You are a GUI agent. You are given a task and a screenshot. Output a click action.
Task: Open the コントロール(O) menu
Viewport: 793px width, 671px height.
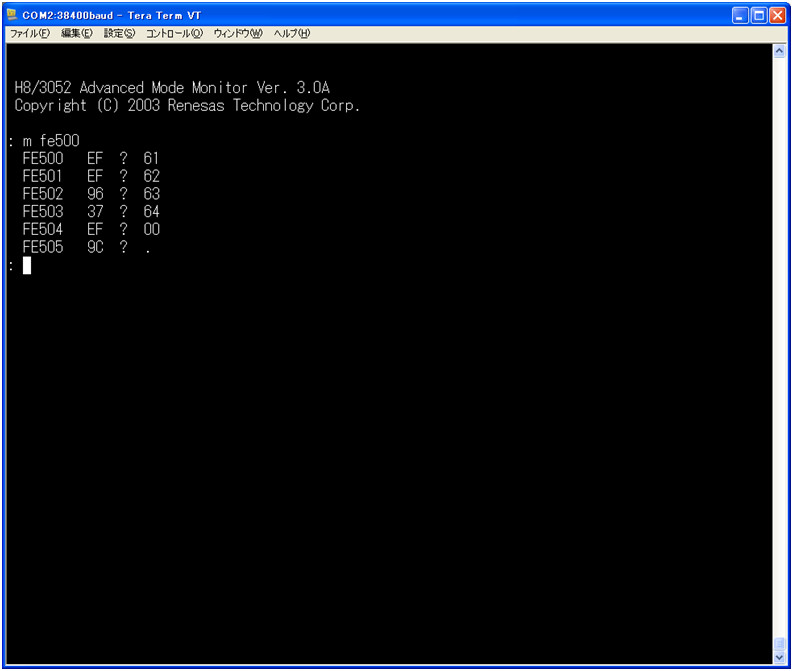click(x=173, y=33)
